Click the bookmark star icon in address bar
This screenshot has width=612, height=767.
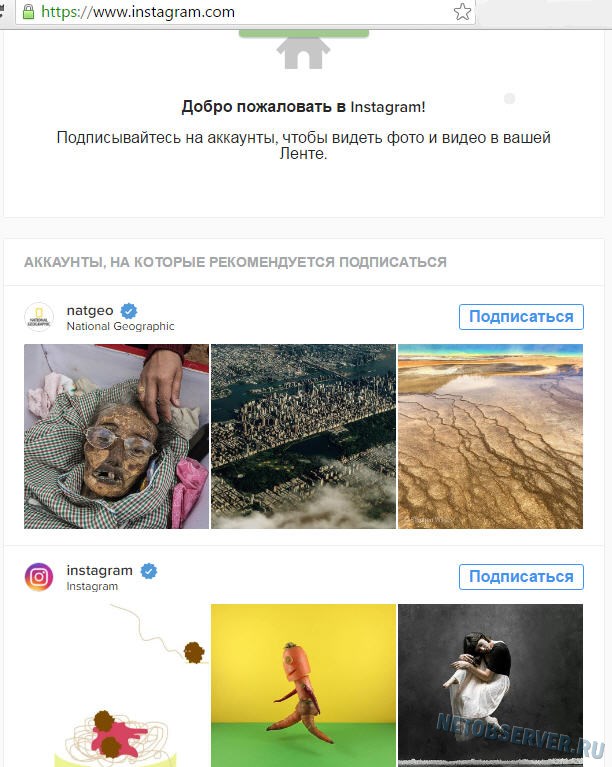[462, 12]
